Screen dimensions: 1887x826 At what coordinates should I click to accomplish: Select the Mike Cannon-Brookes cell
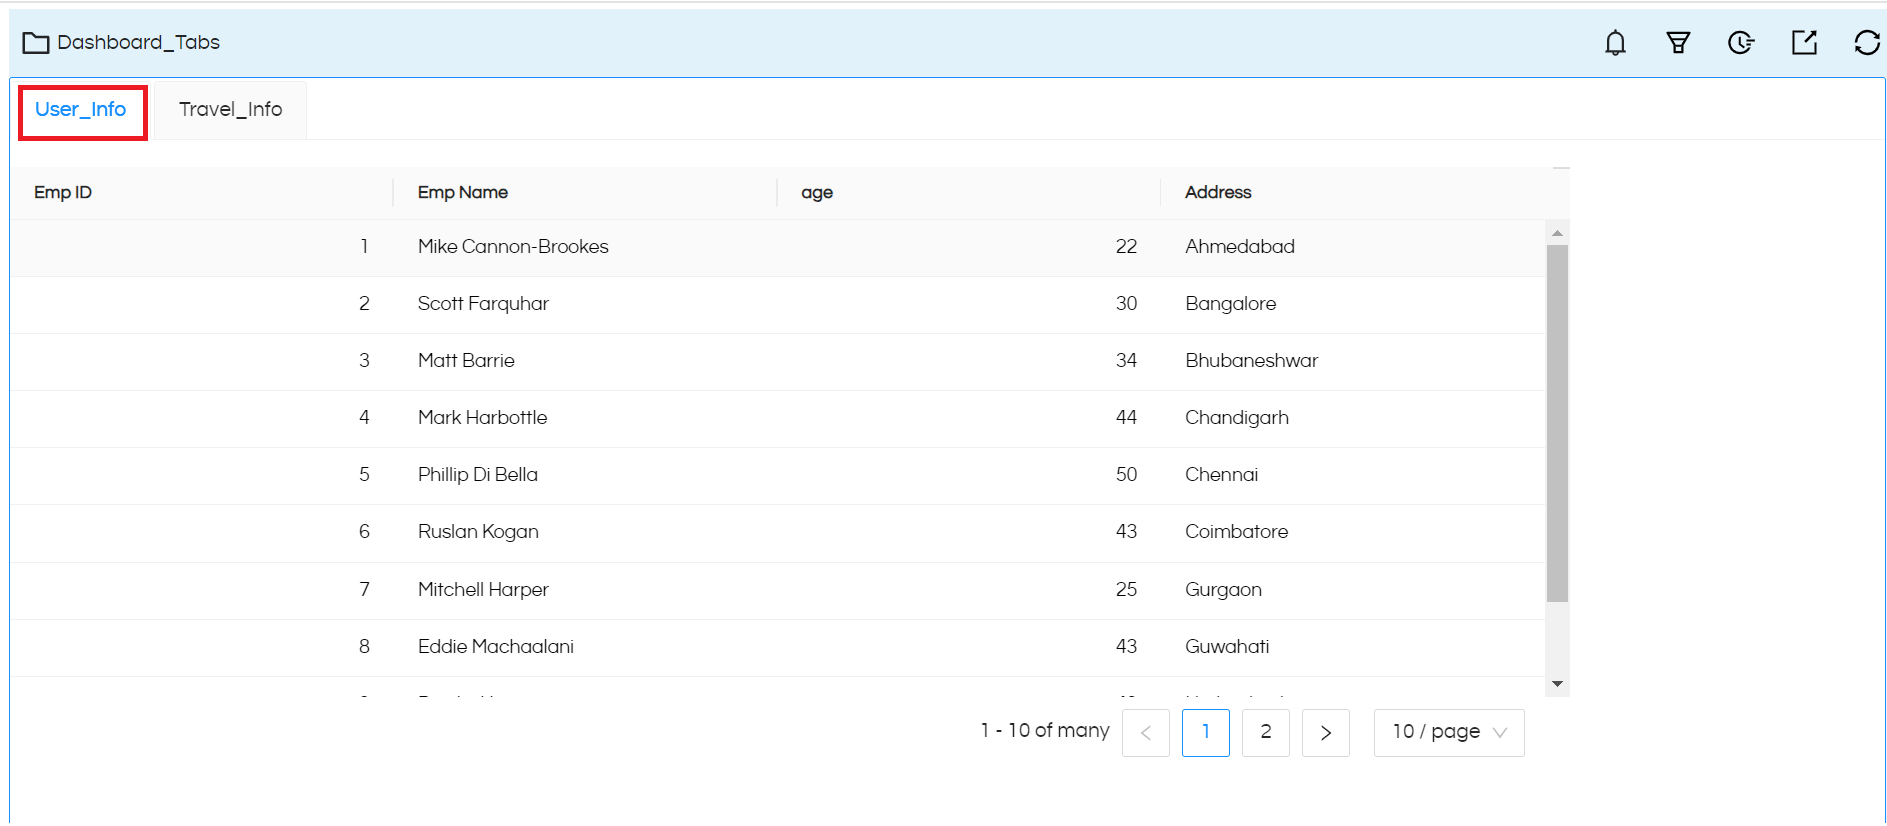pyautogui.click(x=585, y=247)
